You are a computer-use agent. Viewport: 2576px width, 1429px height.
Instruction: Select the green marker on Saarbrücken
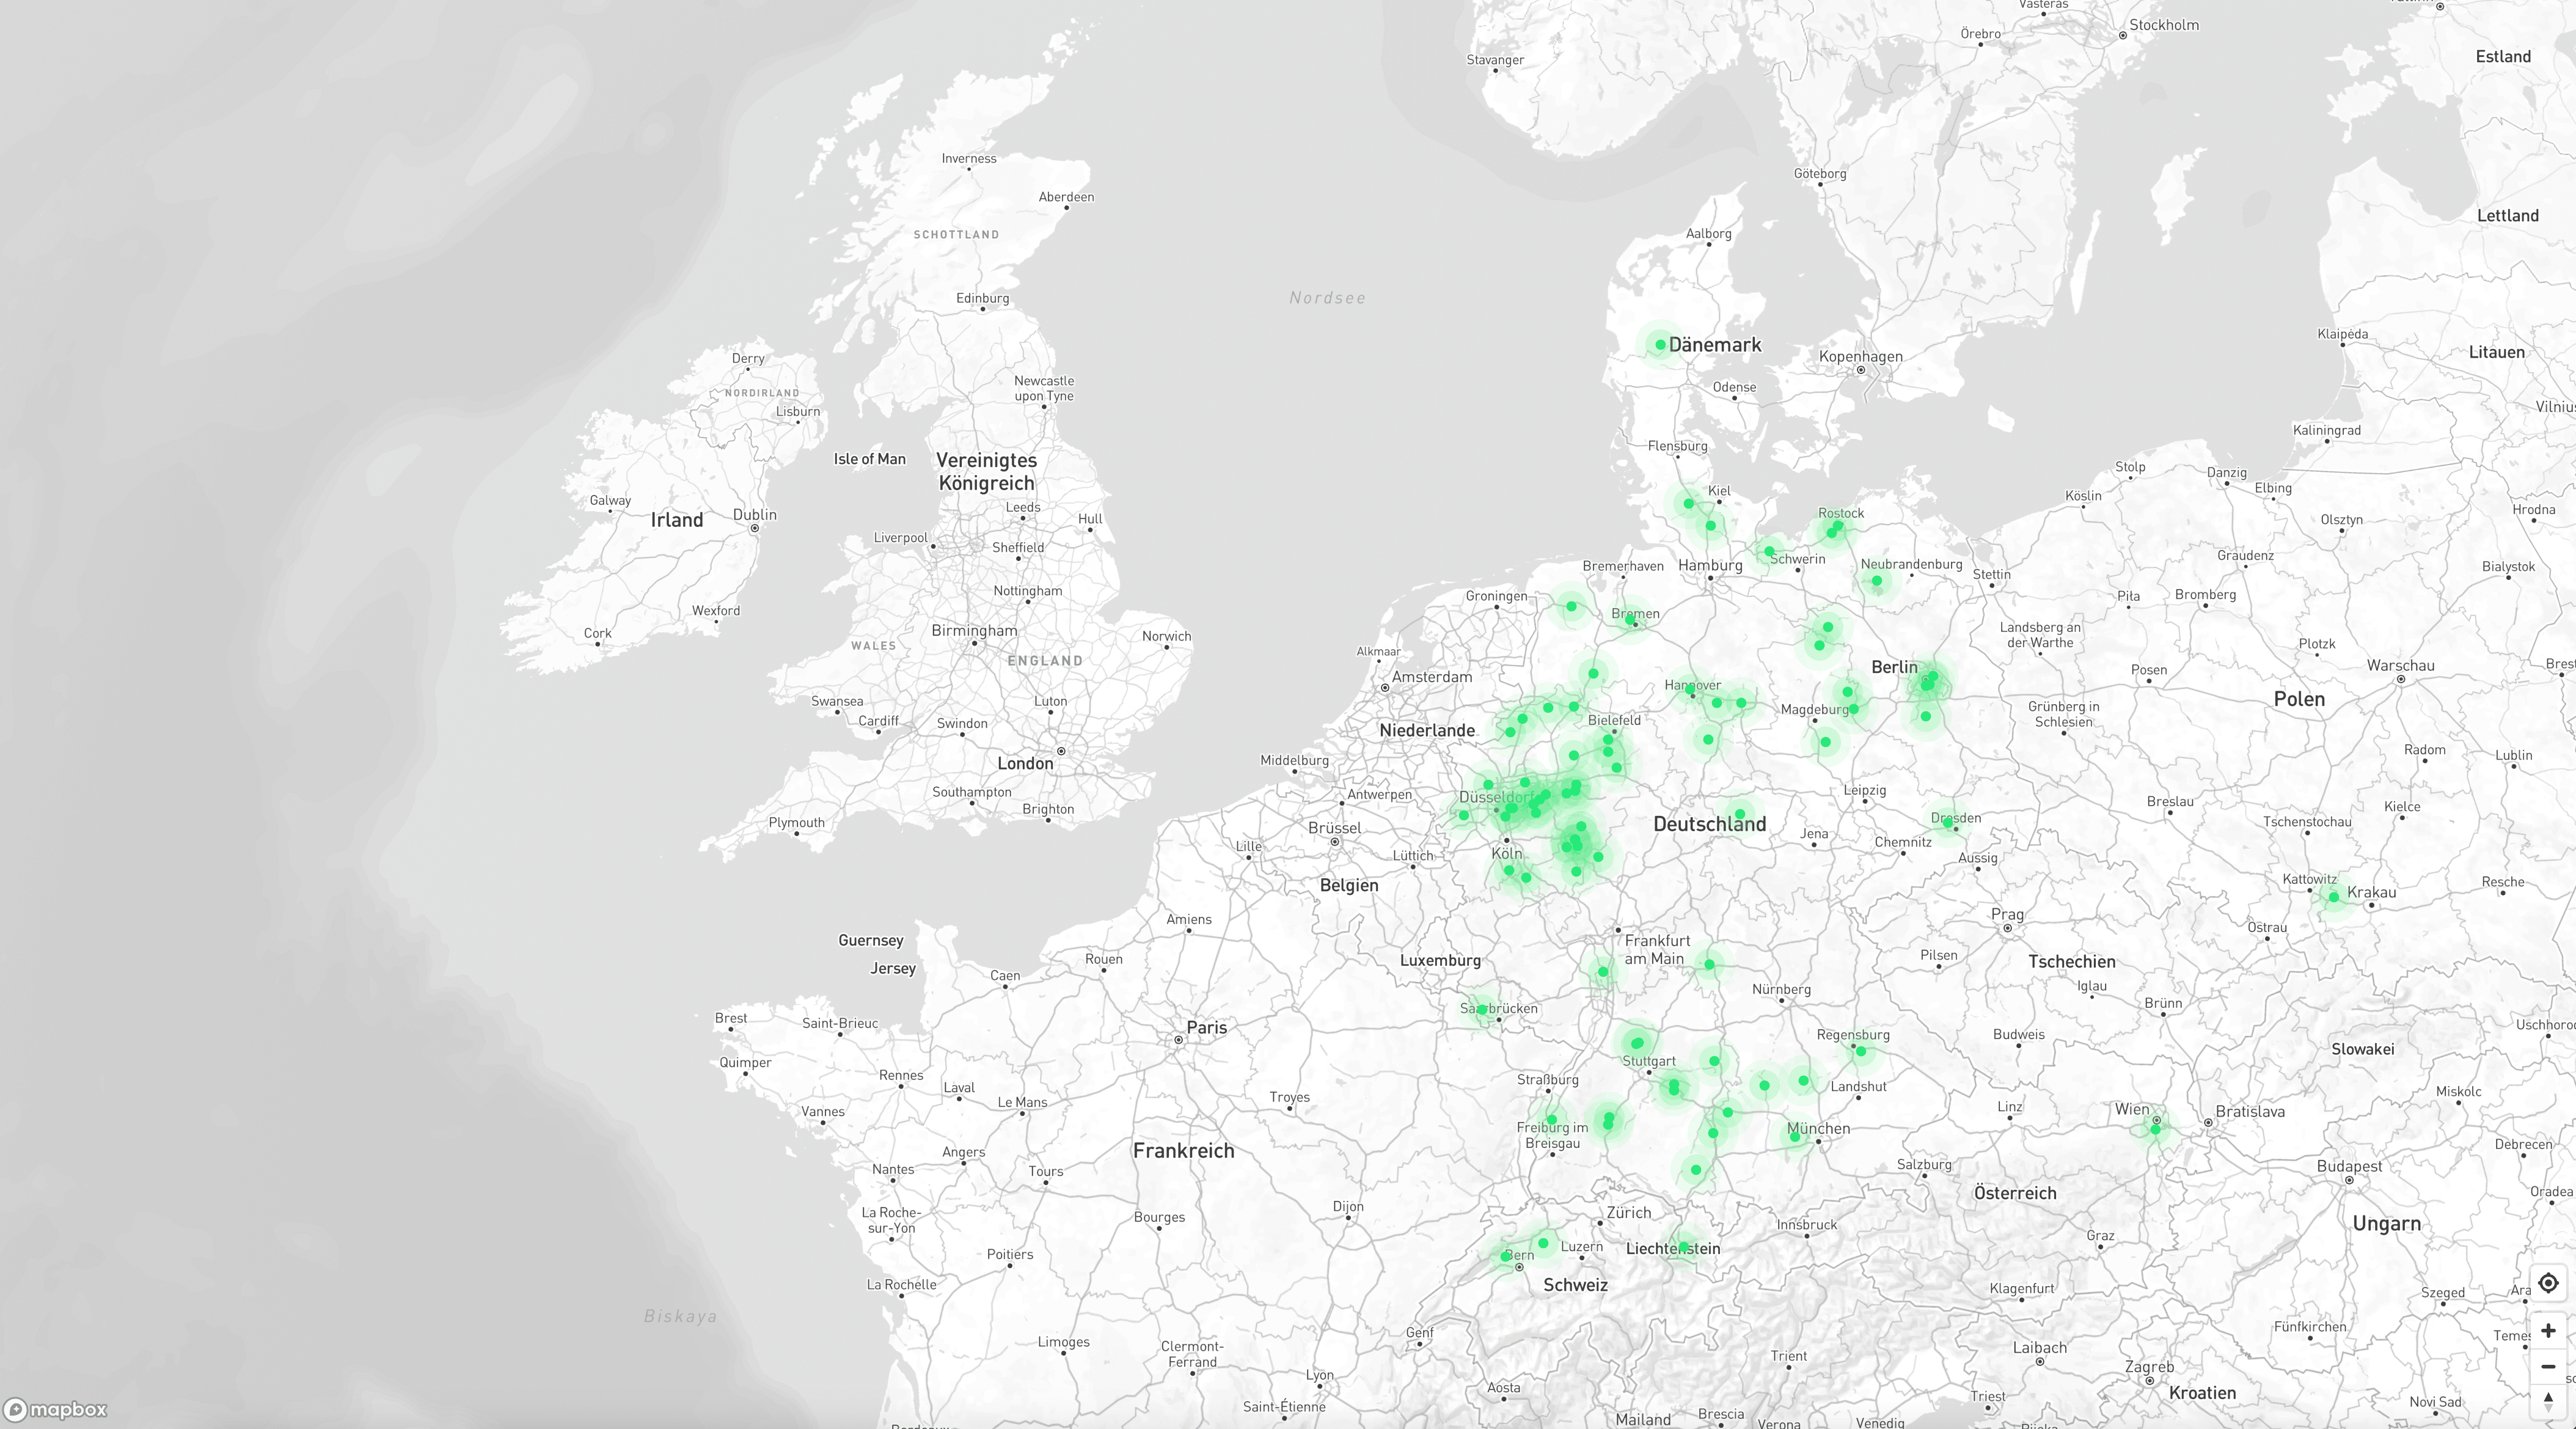click(x=1482, y=1009)
